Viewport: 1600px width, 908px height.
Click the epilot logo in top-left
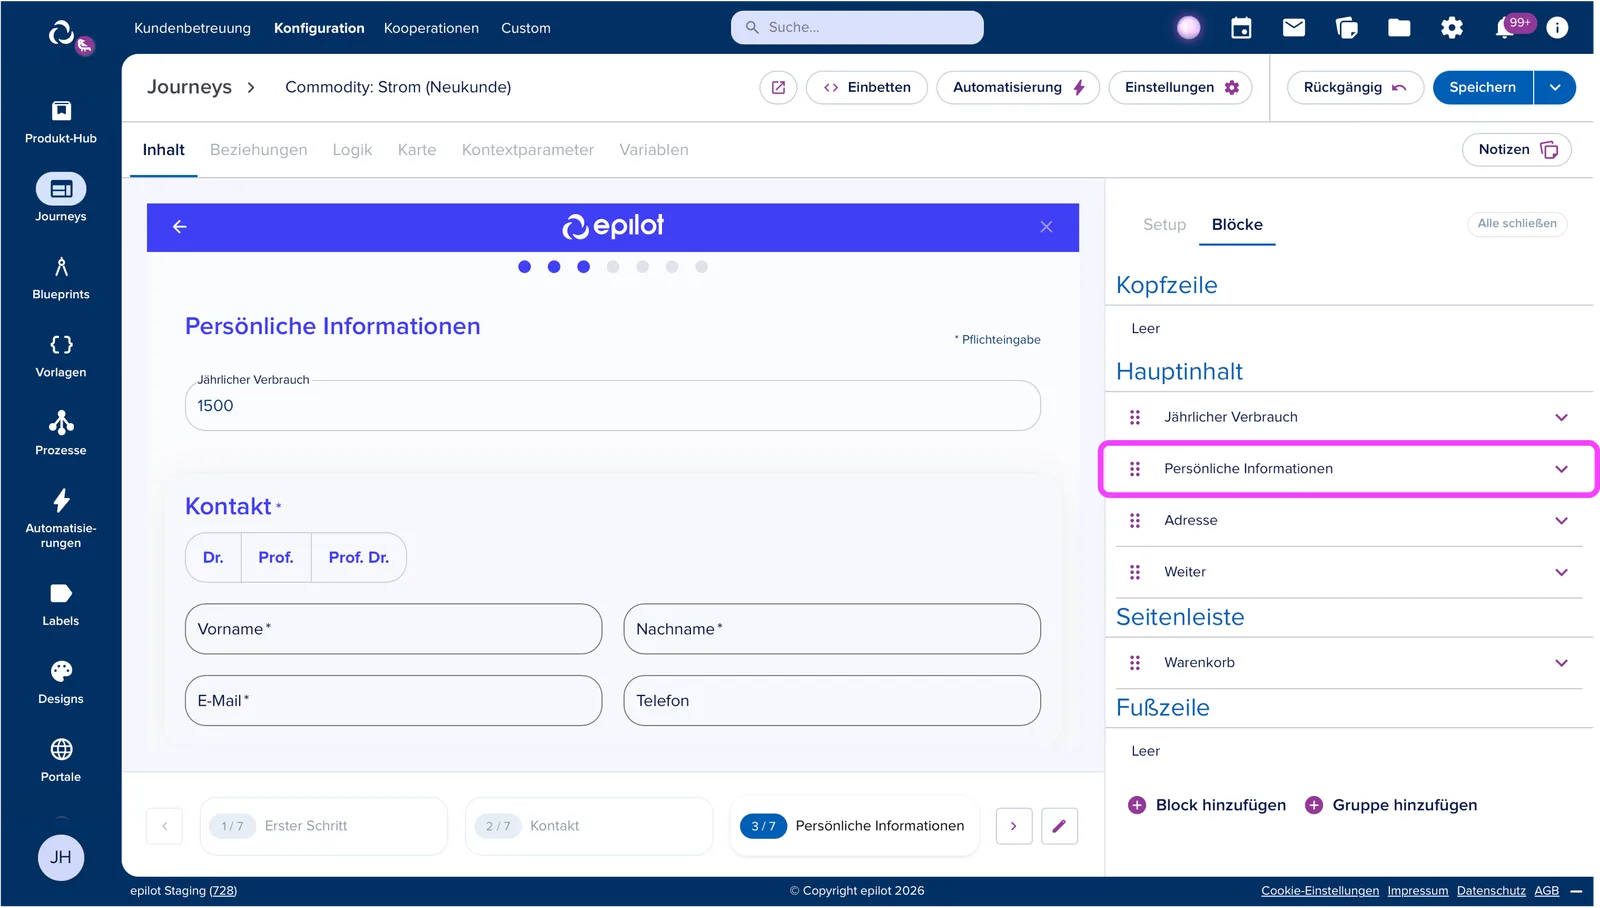click(x=62, y=33)
